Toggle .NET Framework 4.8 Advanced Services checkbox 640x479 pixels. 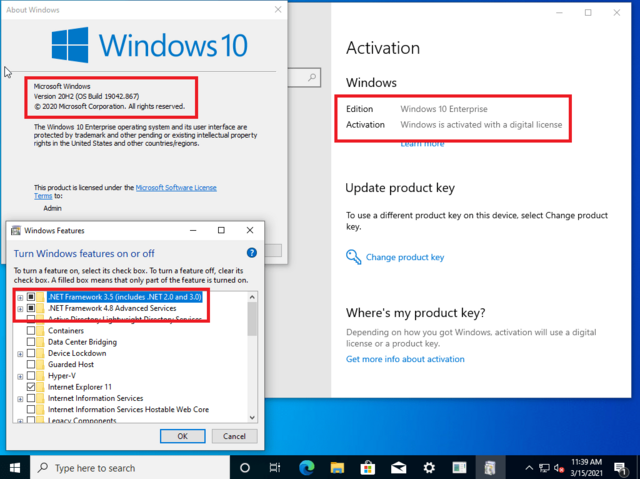(x=31, y=308)
